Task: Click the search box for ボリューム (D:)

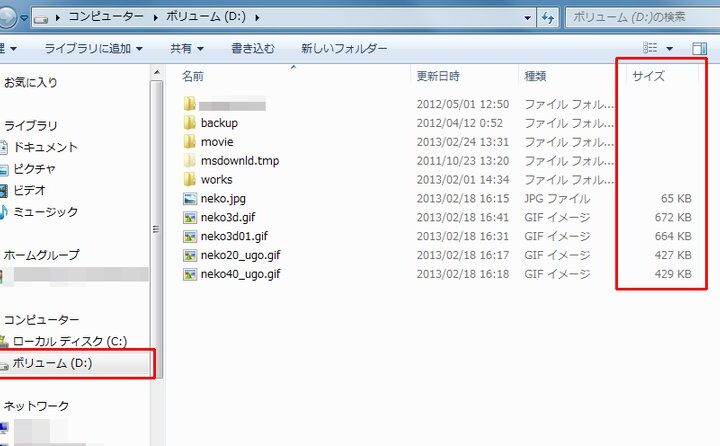Action: pyautogui.click(x=638, y=18)
